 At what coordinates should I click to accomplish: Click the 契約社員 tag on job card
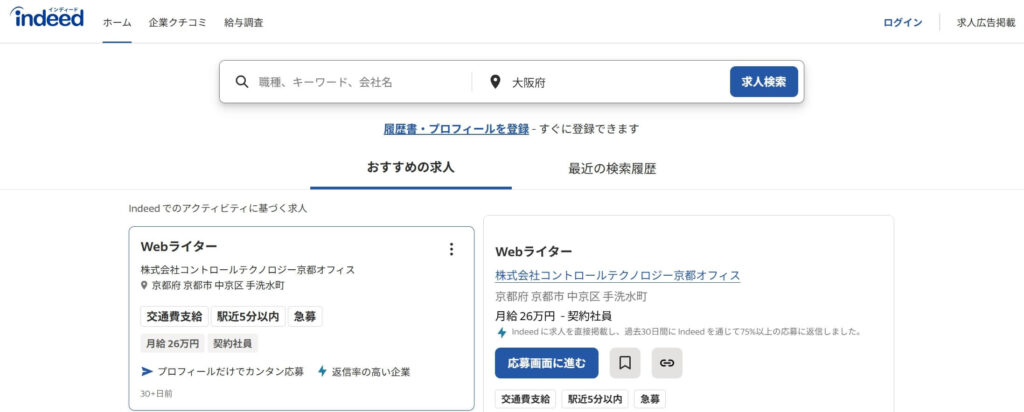point(232,343)
